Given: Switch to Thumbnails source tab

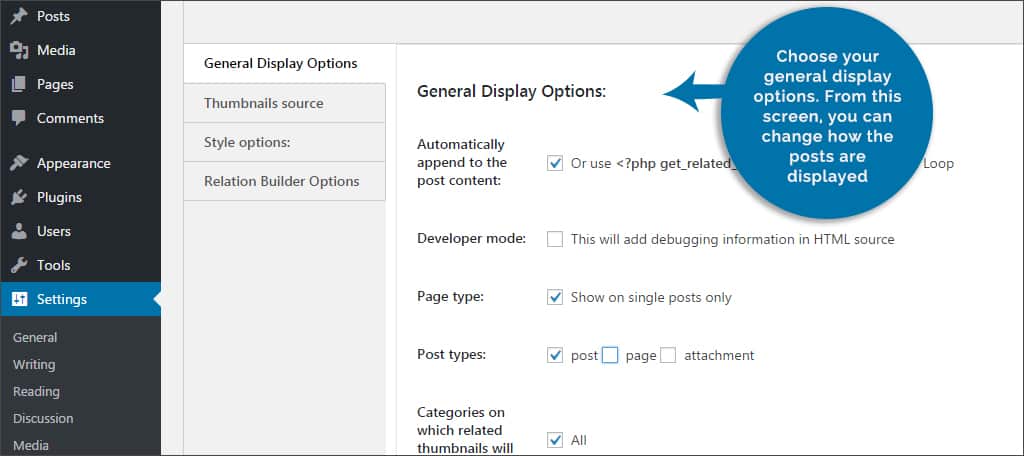Looking at the screenshot, I should (x=285, y=103).
